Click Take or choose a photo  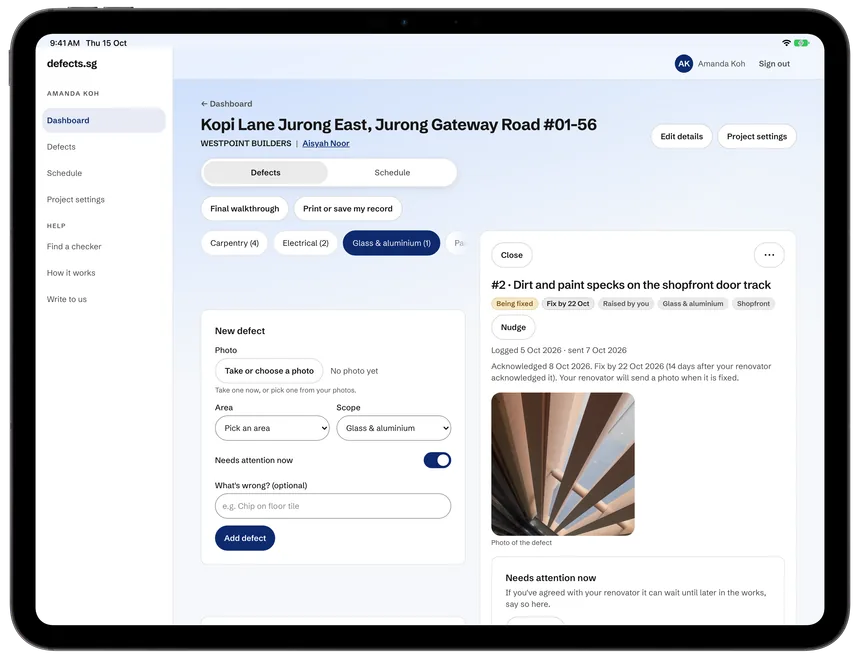(x=269, y=371)
